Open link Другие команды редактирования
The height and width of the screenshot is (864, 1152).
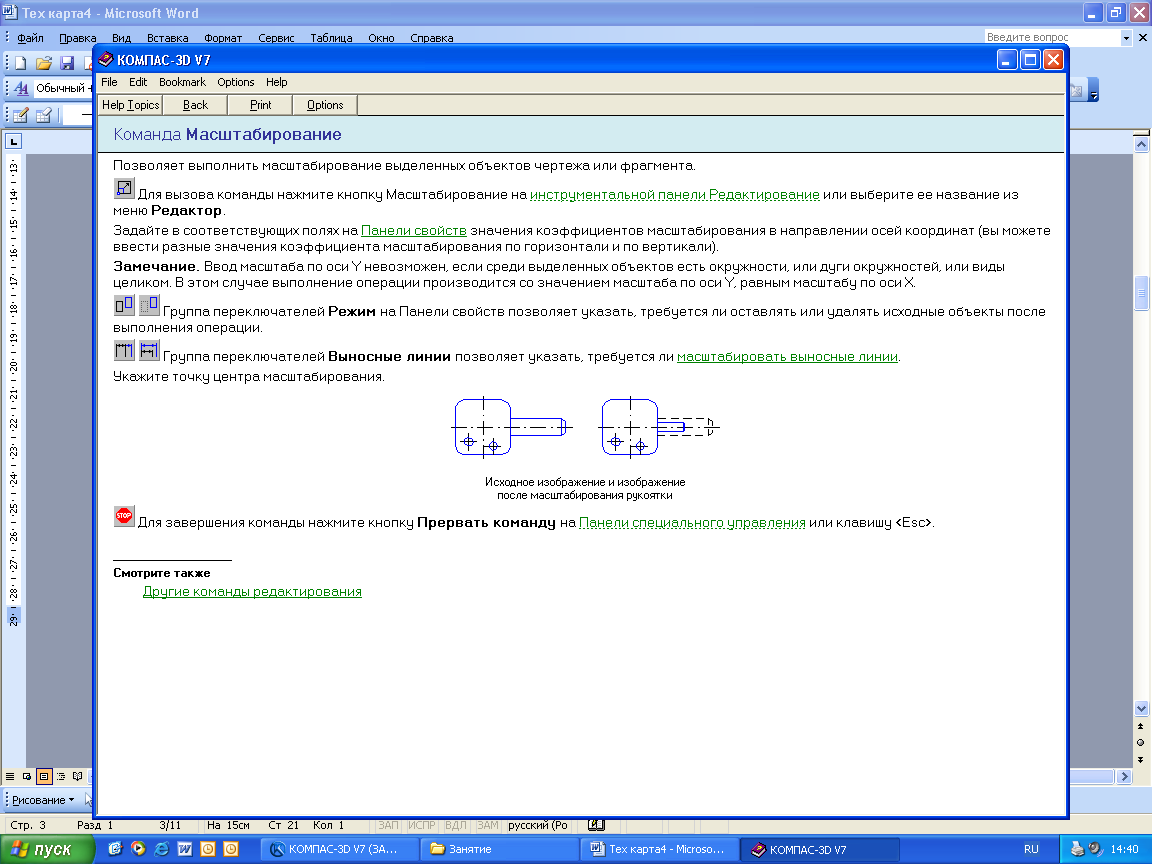point(252,591)
